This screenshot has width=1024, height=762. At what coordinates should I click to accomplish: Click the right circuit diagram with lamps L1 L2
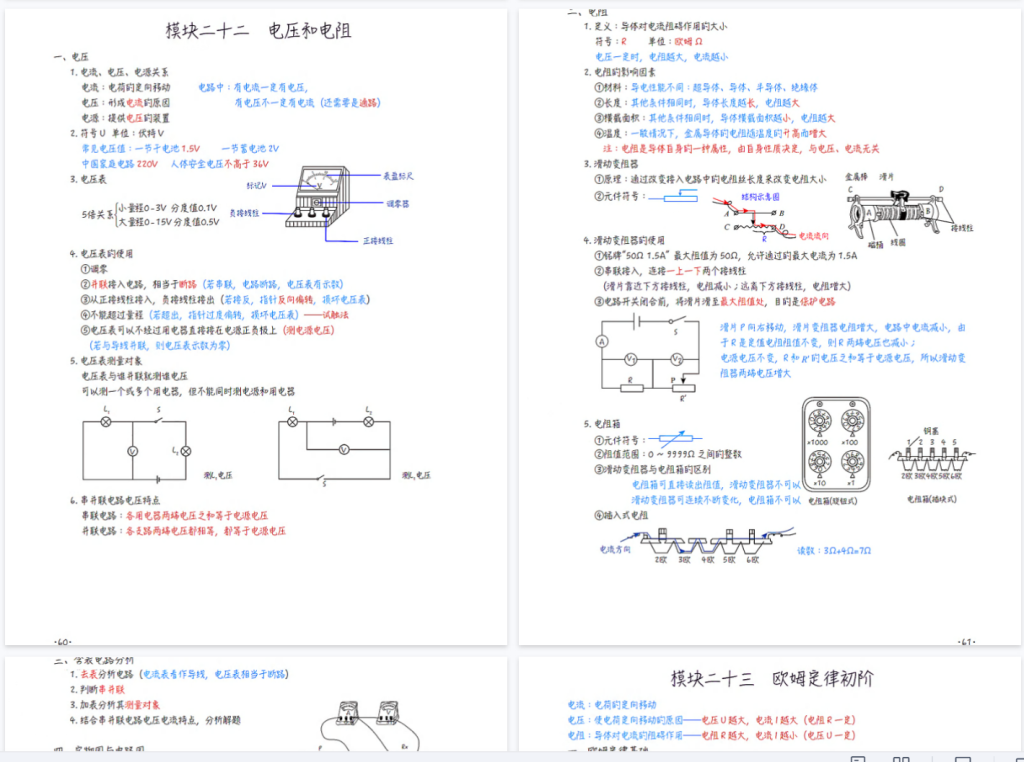(334, 447)
